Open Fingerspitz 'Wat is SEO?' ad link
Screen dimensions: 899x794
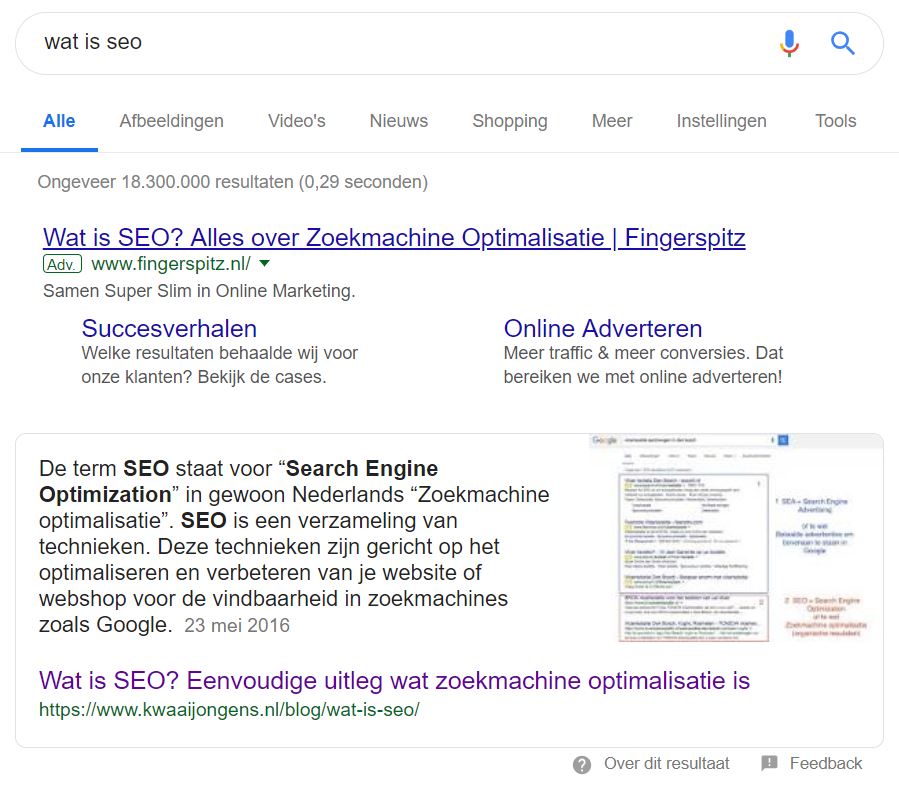394,237
